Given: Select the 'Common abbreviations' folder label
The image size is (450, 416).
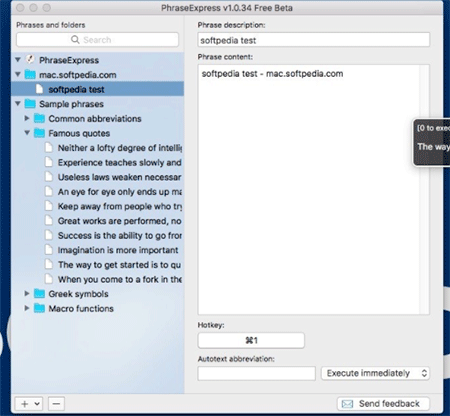Looking at the screenshot, I should tap(95, 119).
